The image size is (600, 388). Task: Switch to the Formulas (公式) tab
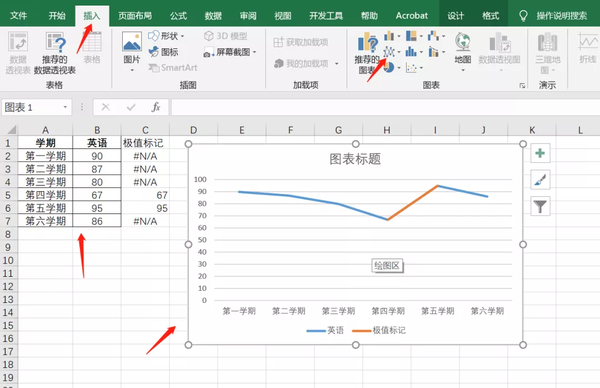click(178, 16)
